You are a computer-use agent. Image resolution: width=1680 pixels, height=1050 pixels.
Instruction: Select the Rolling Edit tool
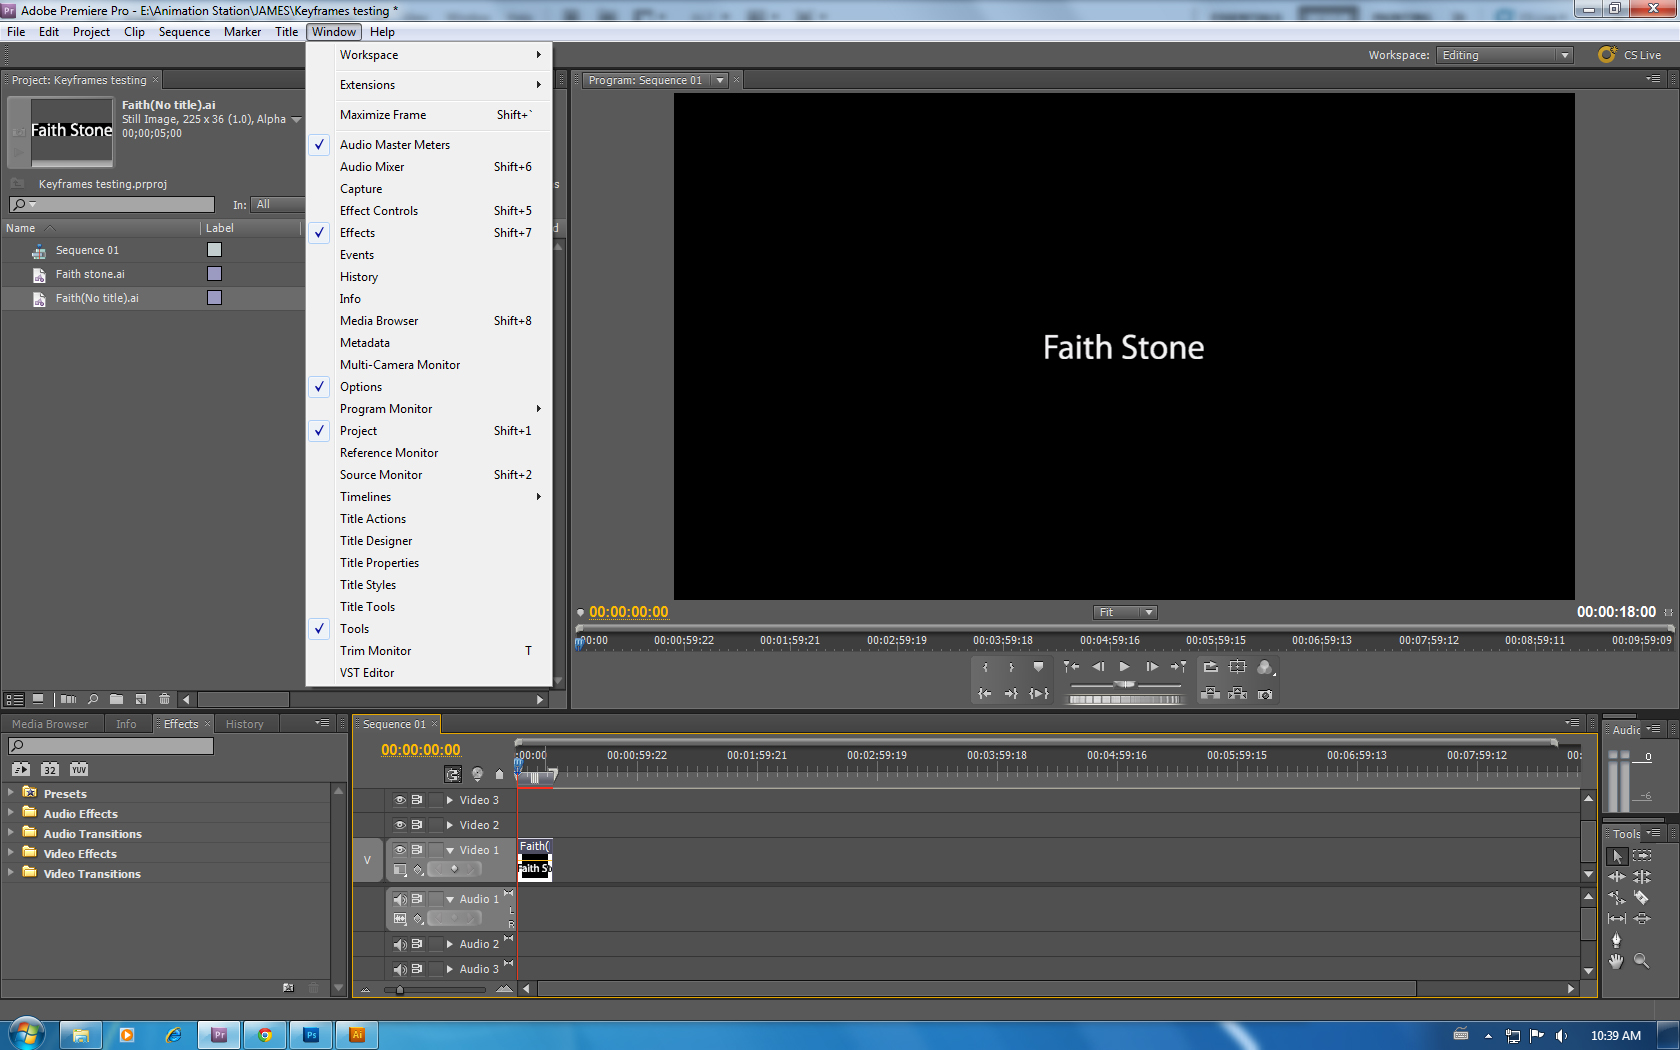click(1642, 877)
